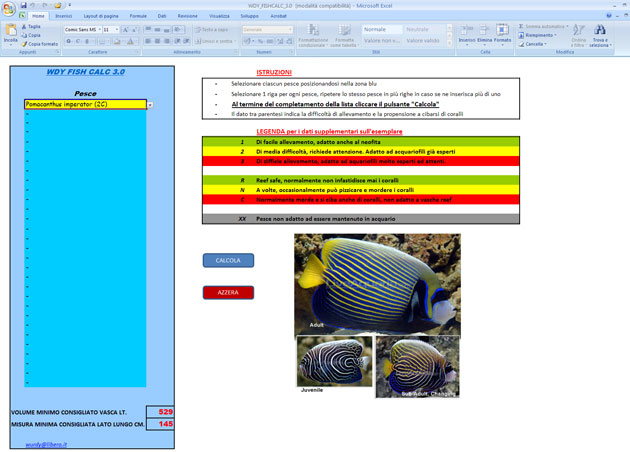This screenshot has height=452, width=630.
Task: Toggle italic C formatting
Action: coord(78,41)
